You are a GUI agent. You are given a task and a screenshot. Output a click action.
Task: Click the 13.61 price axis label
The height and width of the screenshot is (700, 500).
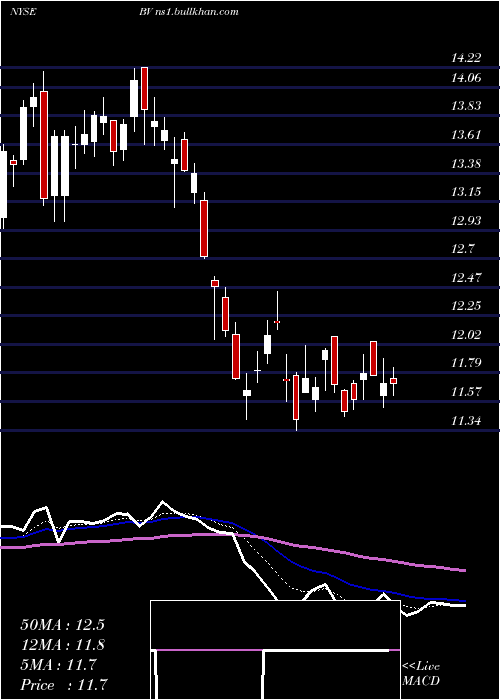pos(466,134)
